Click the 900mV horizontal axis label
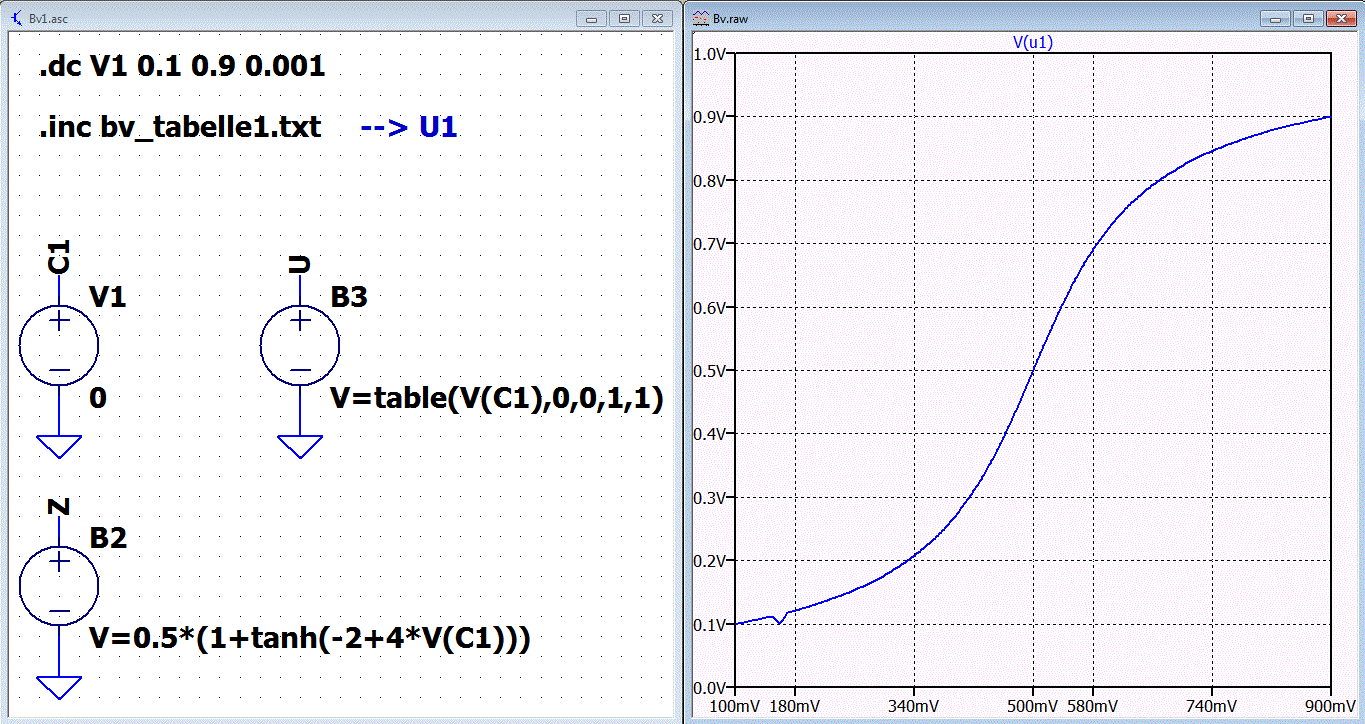 click(x=1330, y=707)
